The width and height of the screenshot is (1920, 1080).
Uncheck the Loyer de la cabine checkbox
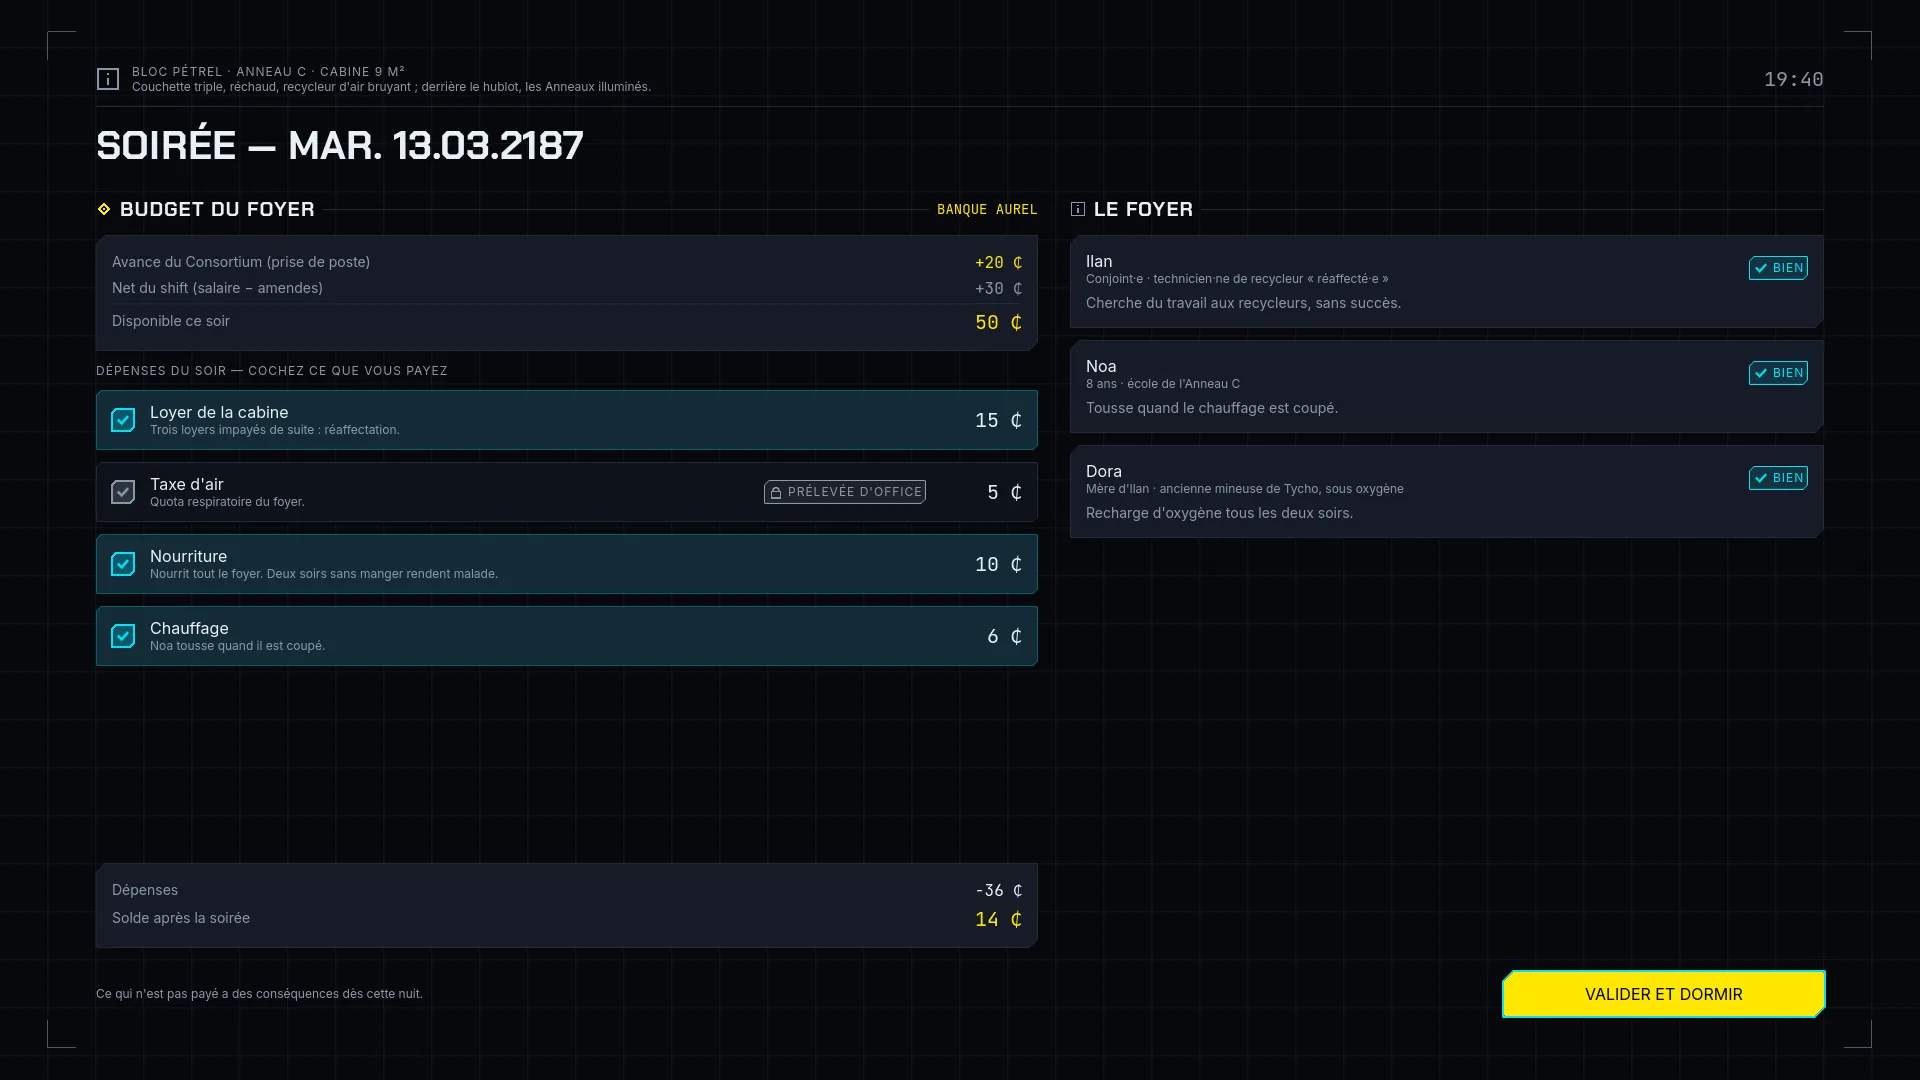pyautogui.click(x=123, y=420)
